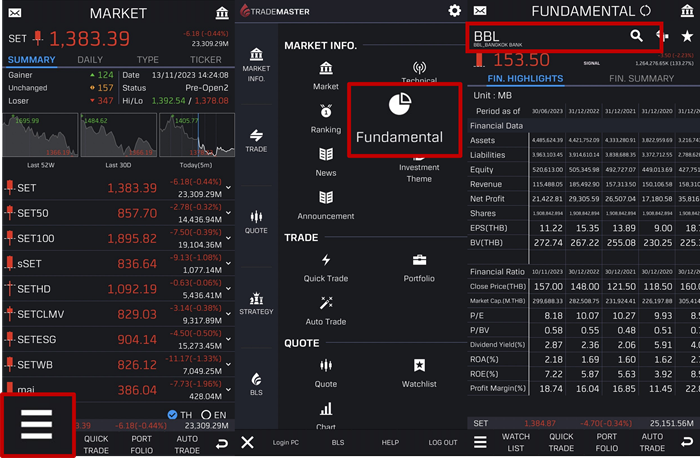Open TradeMaster settings gear
This screenshot has width=700, height=458.
(x=454, y=11)
